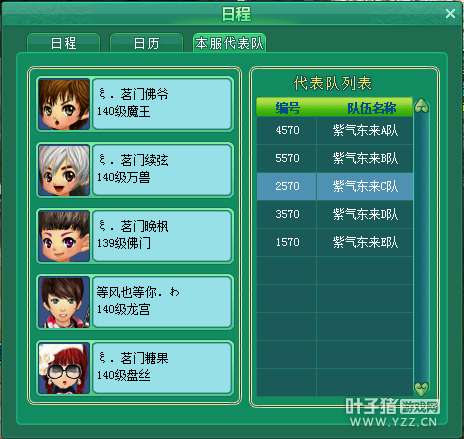
Task: Choose team number 5570 紫气东来B队
Action: 335,158
